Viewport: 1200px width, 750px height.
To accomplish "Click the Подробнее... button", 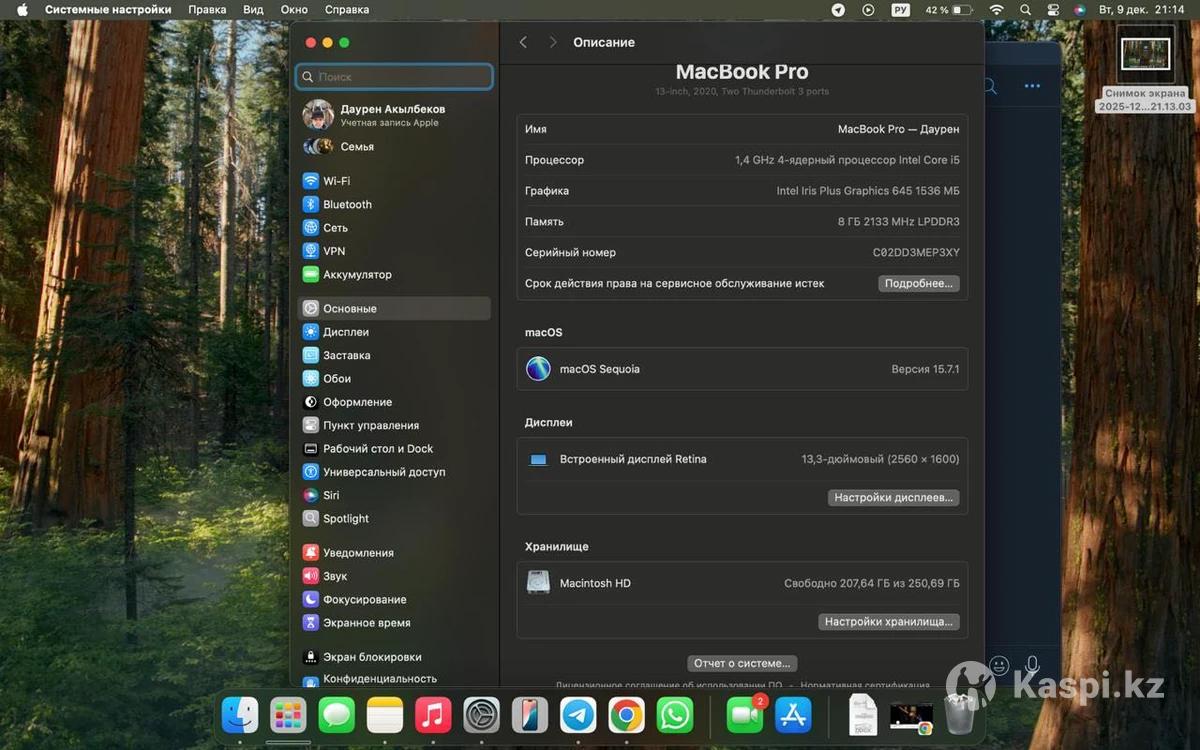I will pyautogui.click(x=918, y=283).
